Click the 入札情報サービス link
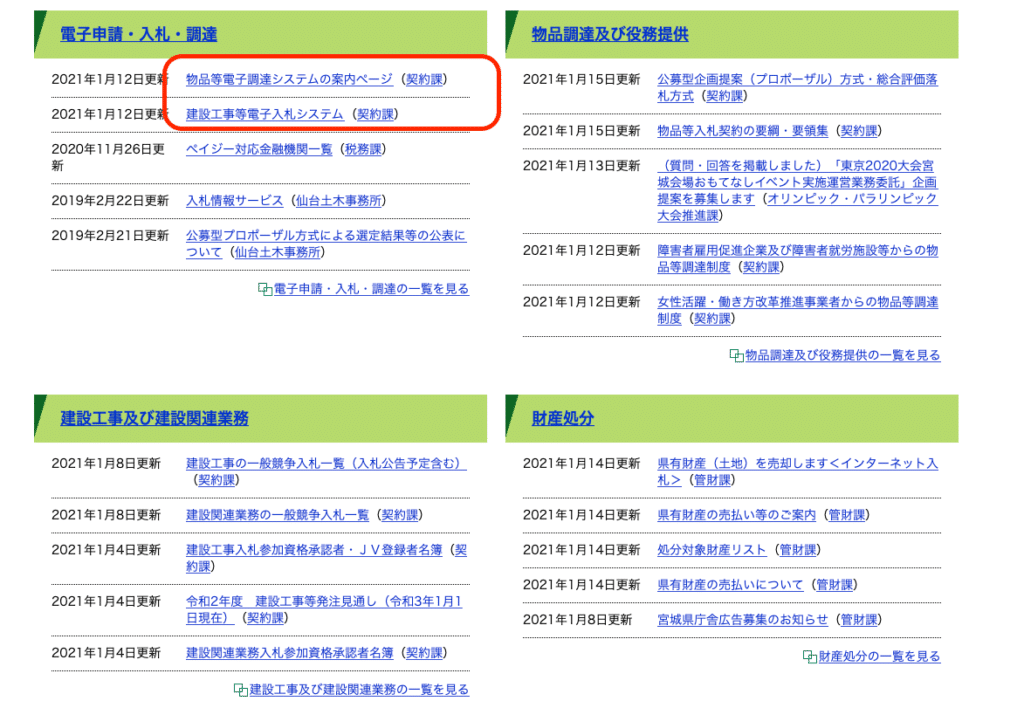1024x701 pixels. tap(234, 201)
